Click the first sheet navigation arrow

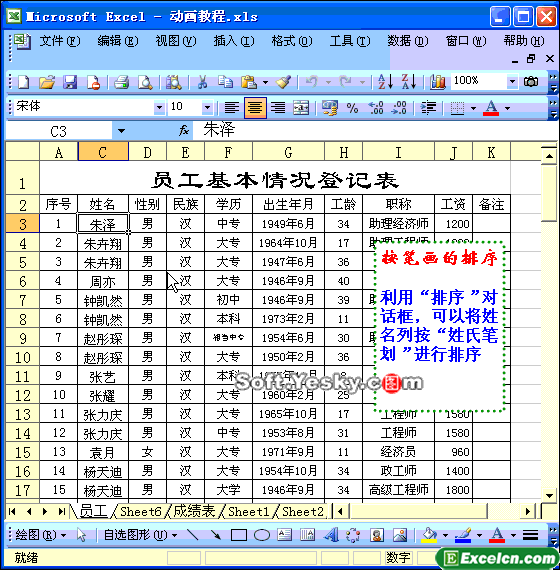click(x=12, y=512)
